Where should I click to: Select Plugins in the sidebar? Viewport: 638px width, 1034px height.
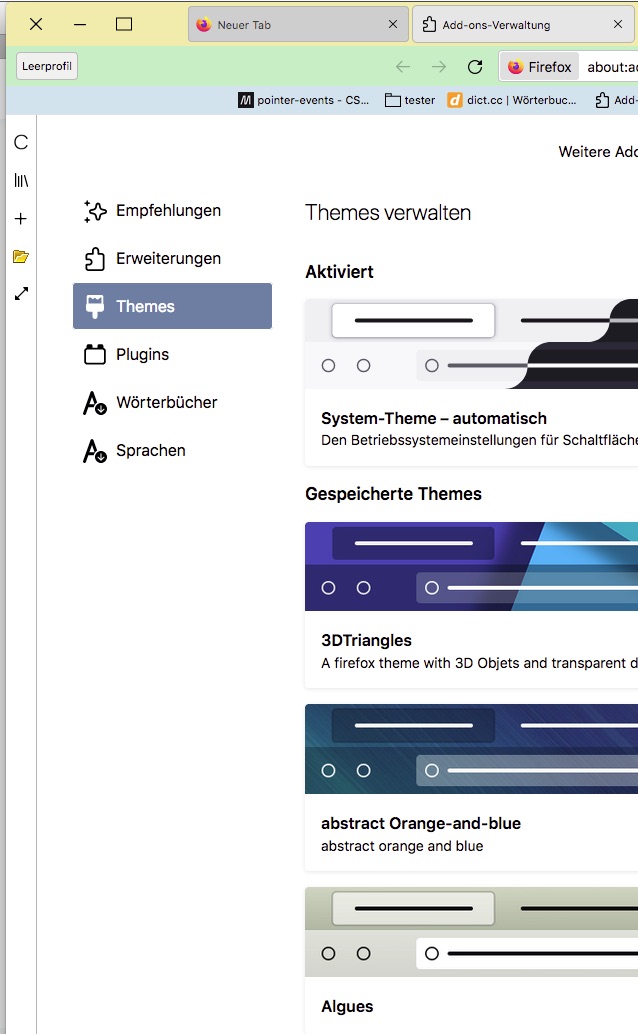coord(142,355)
